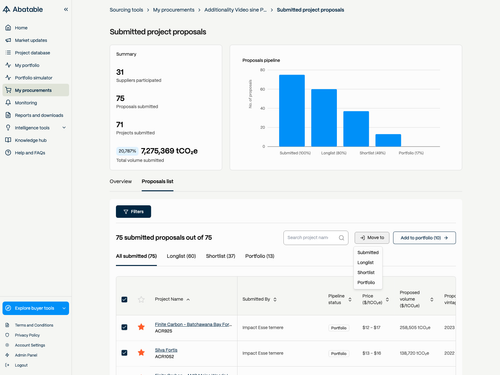Toggle the select-all checkbox in table header
Screen dimensions: 500x375
(x=124, y=299)
